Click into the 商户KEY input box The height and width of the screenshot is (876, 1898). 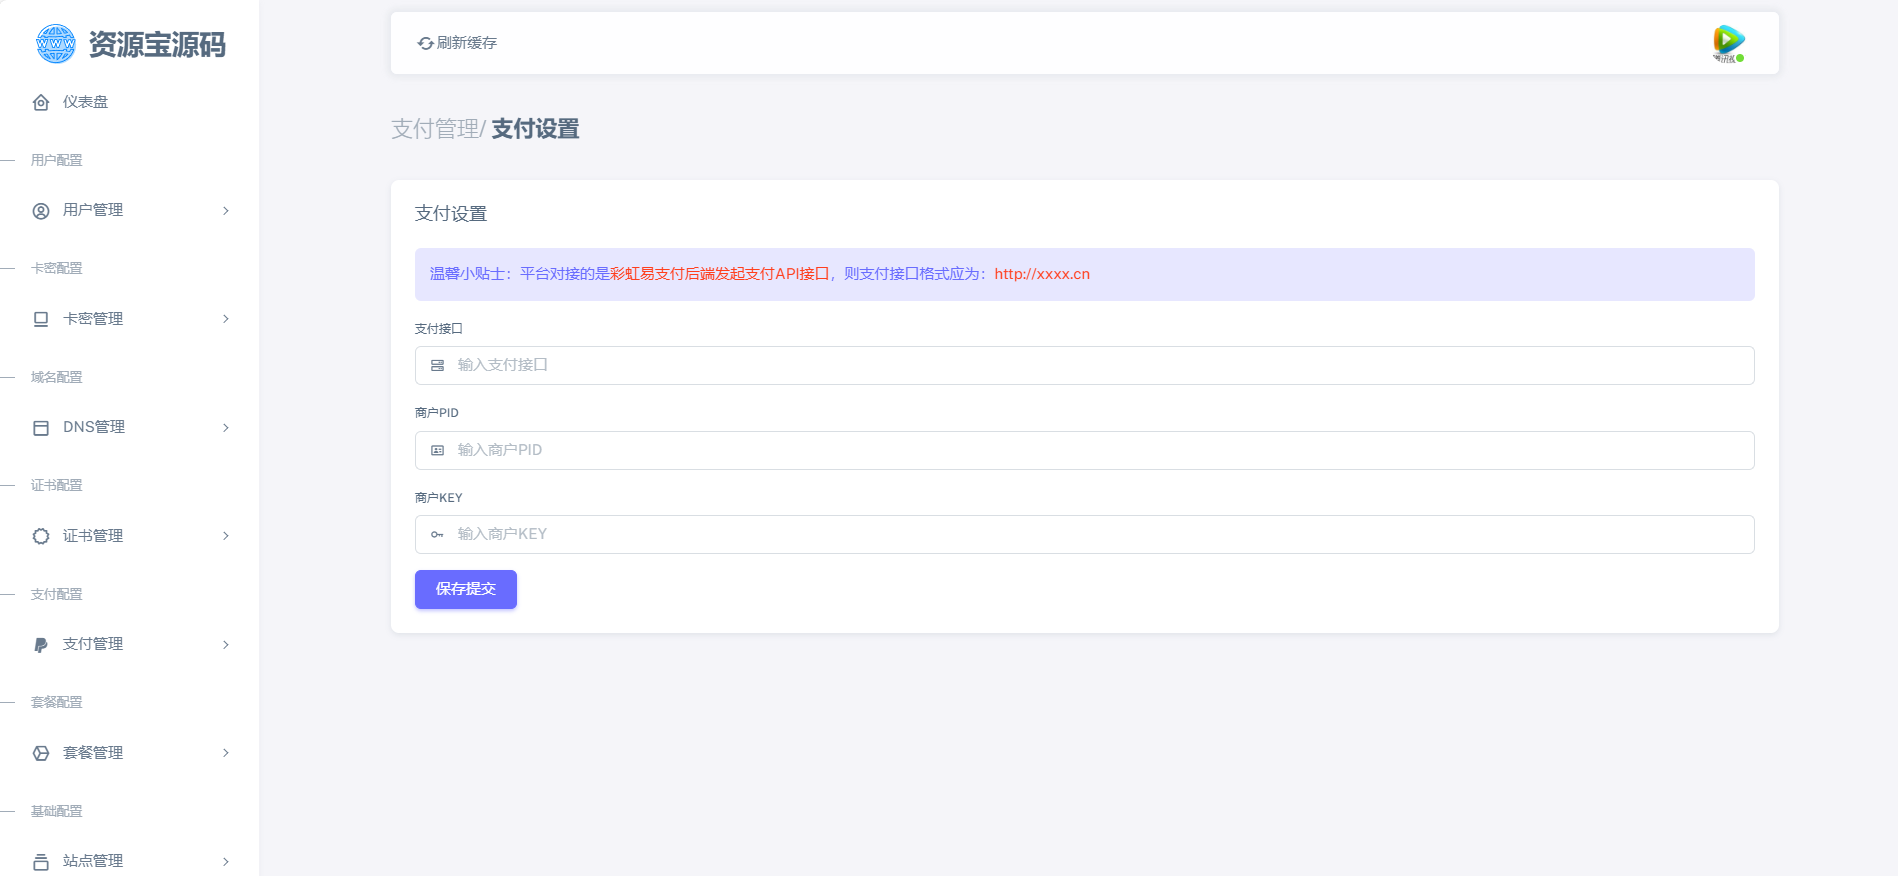point(1084,534)
